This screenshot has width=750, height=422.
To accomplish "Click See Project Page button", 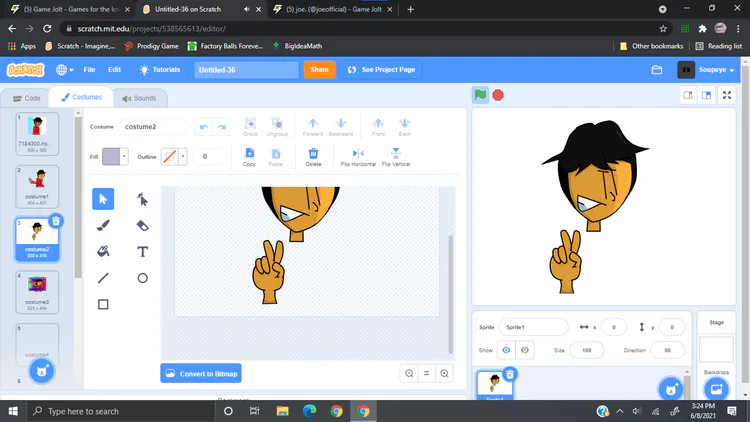I will [381, 70].
